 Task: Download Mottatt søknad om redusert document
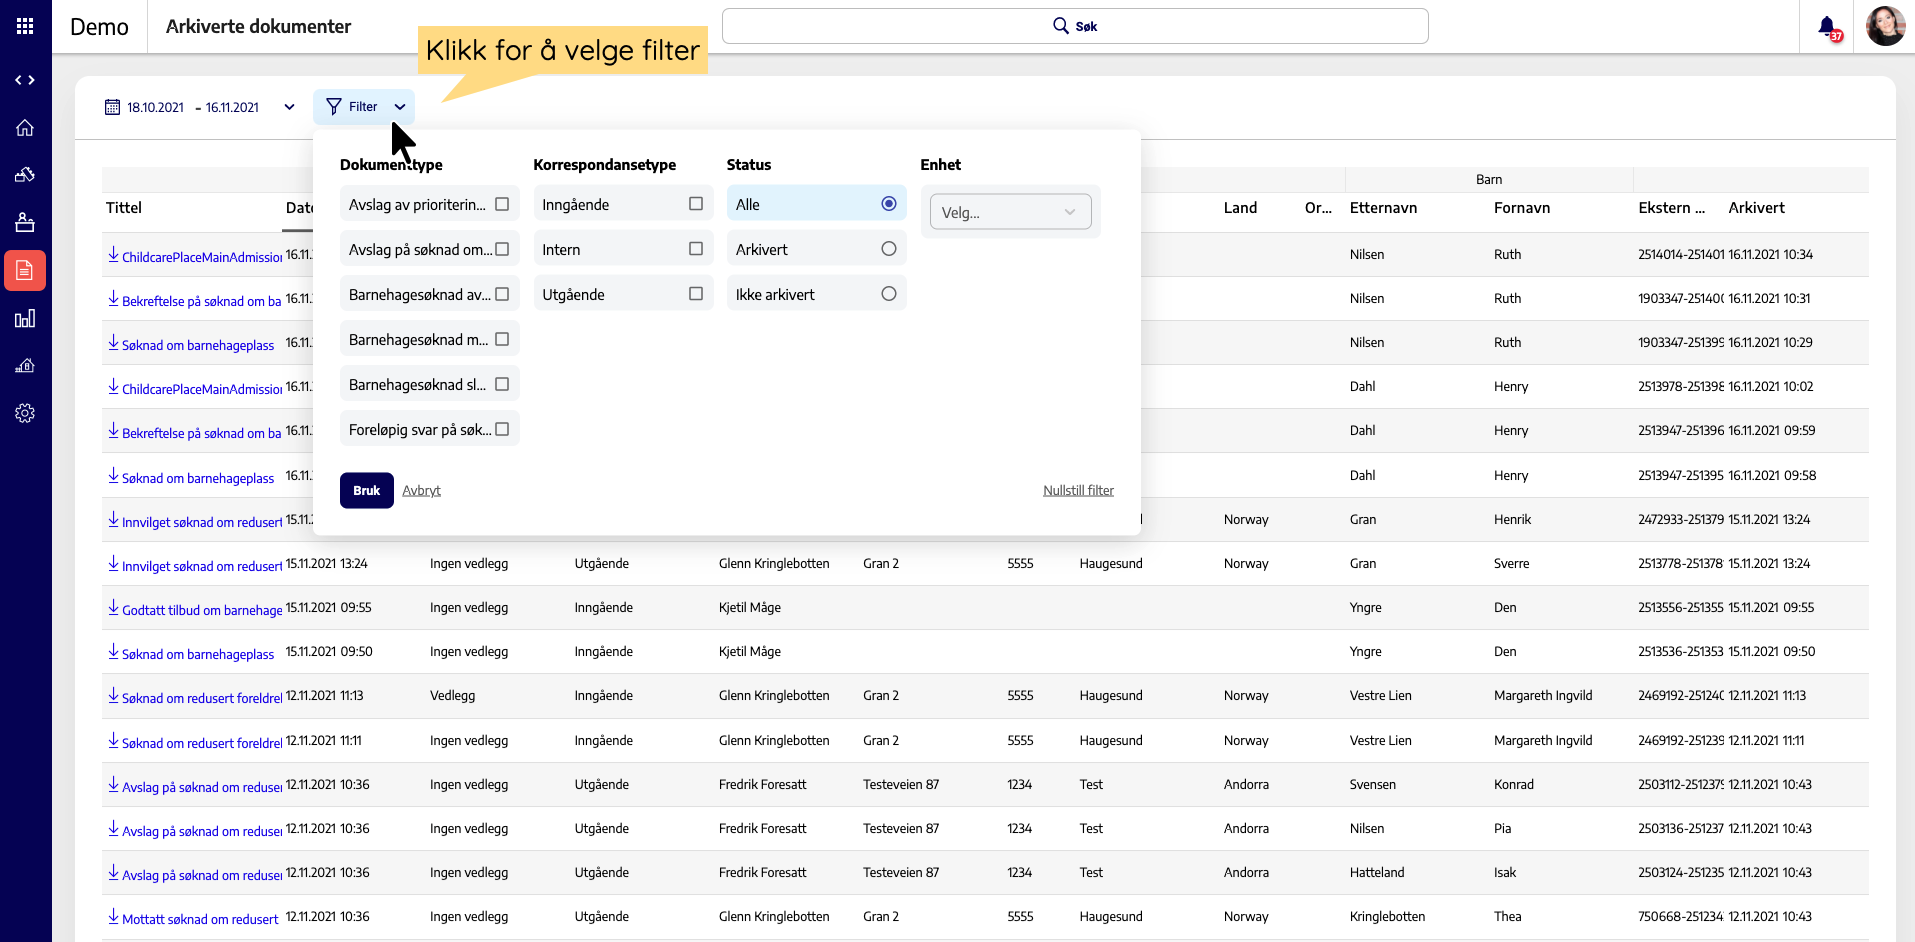point(113,917)
